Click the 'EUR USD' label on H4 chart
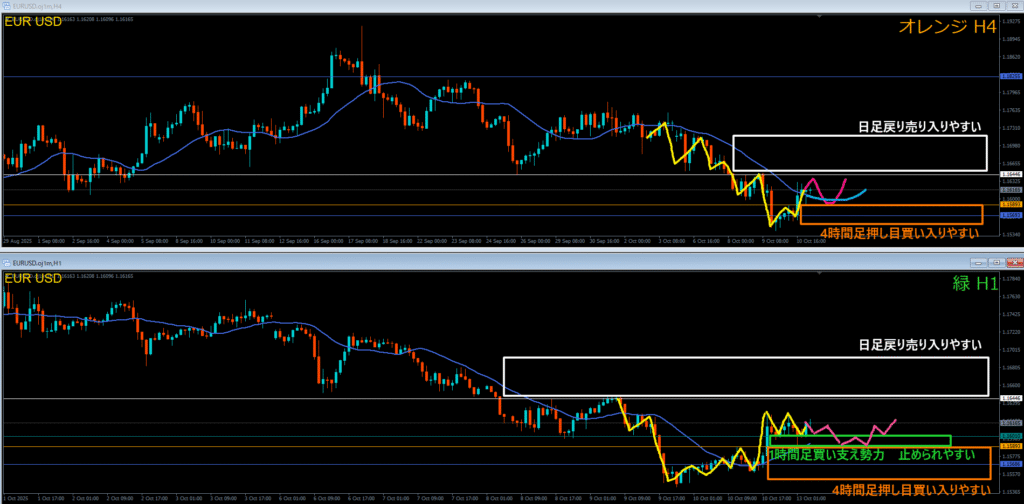 (35, 20)
